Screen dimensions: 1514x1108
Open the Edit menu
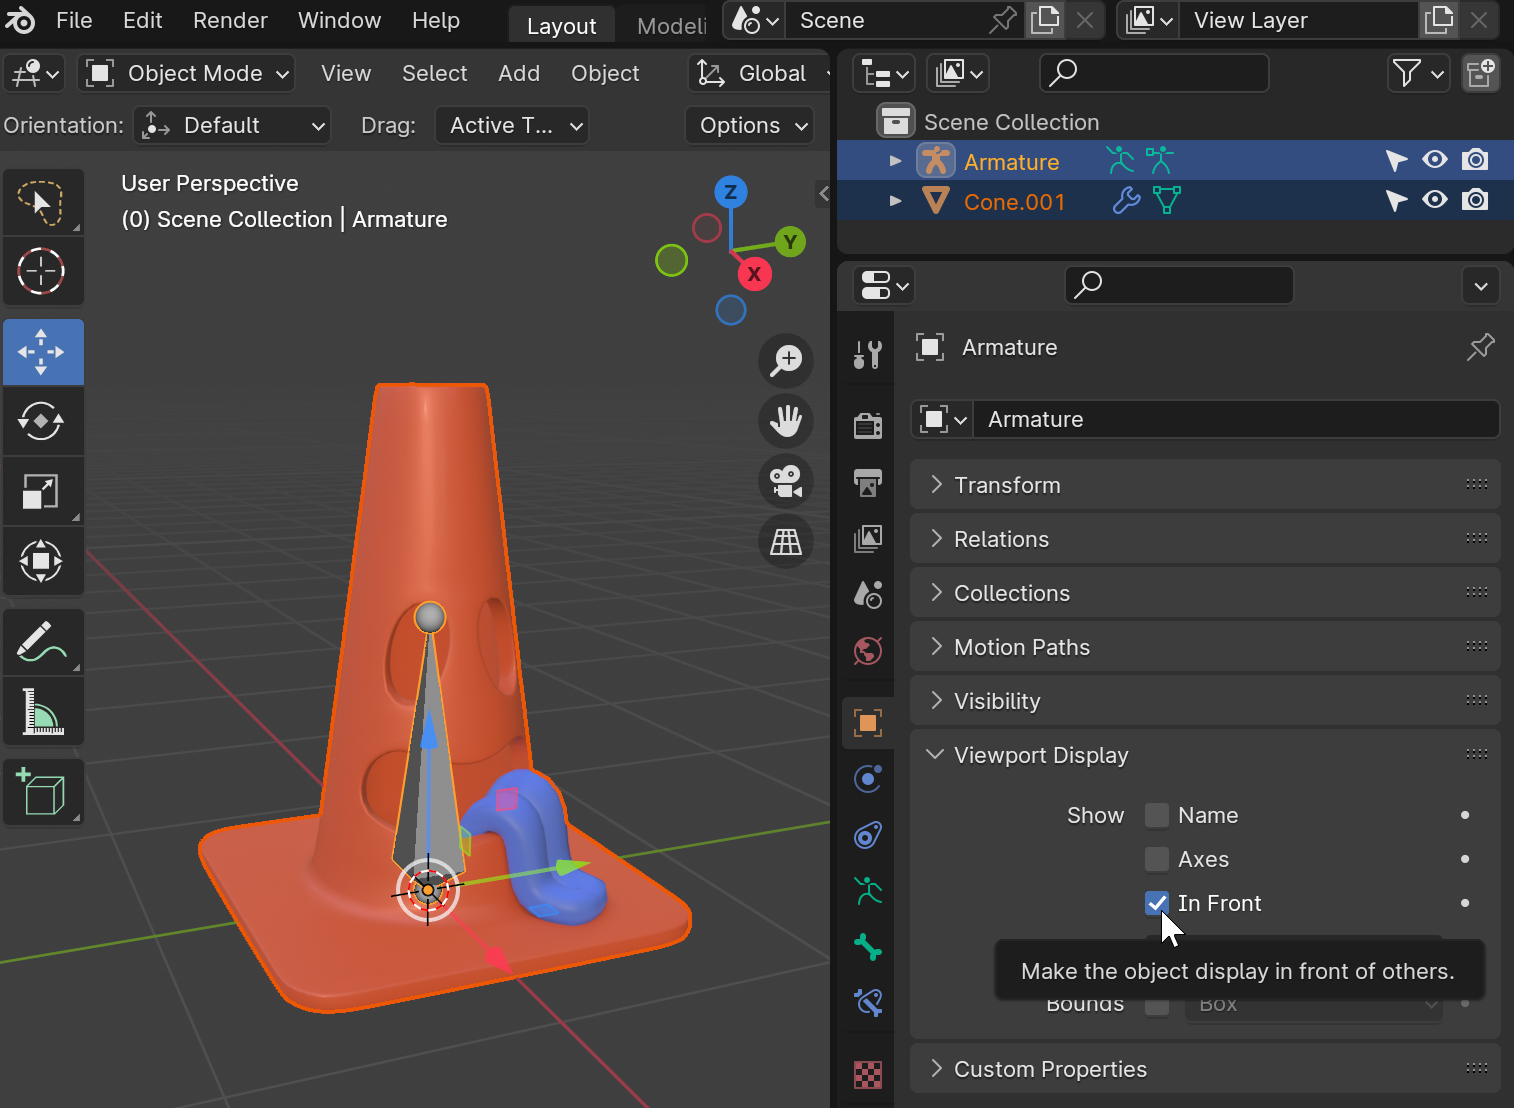coord(142,20)
